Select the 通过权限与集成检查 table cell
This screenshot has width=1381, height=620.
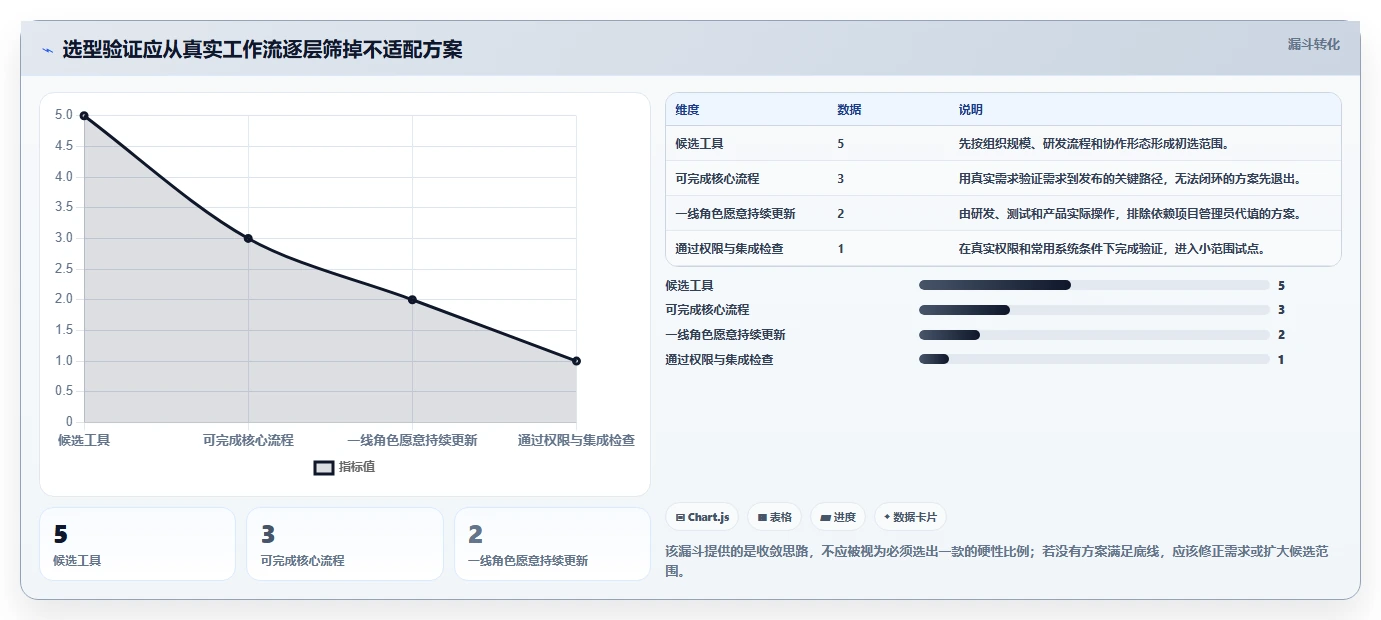[729, 249]
